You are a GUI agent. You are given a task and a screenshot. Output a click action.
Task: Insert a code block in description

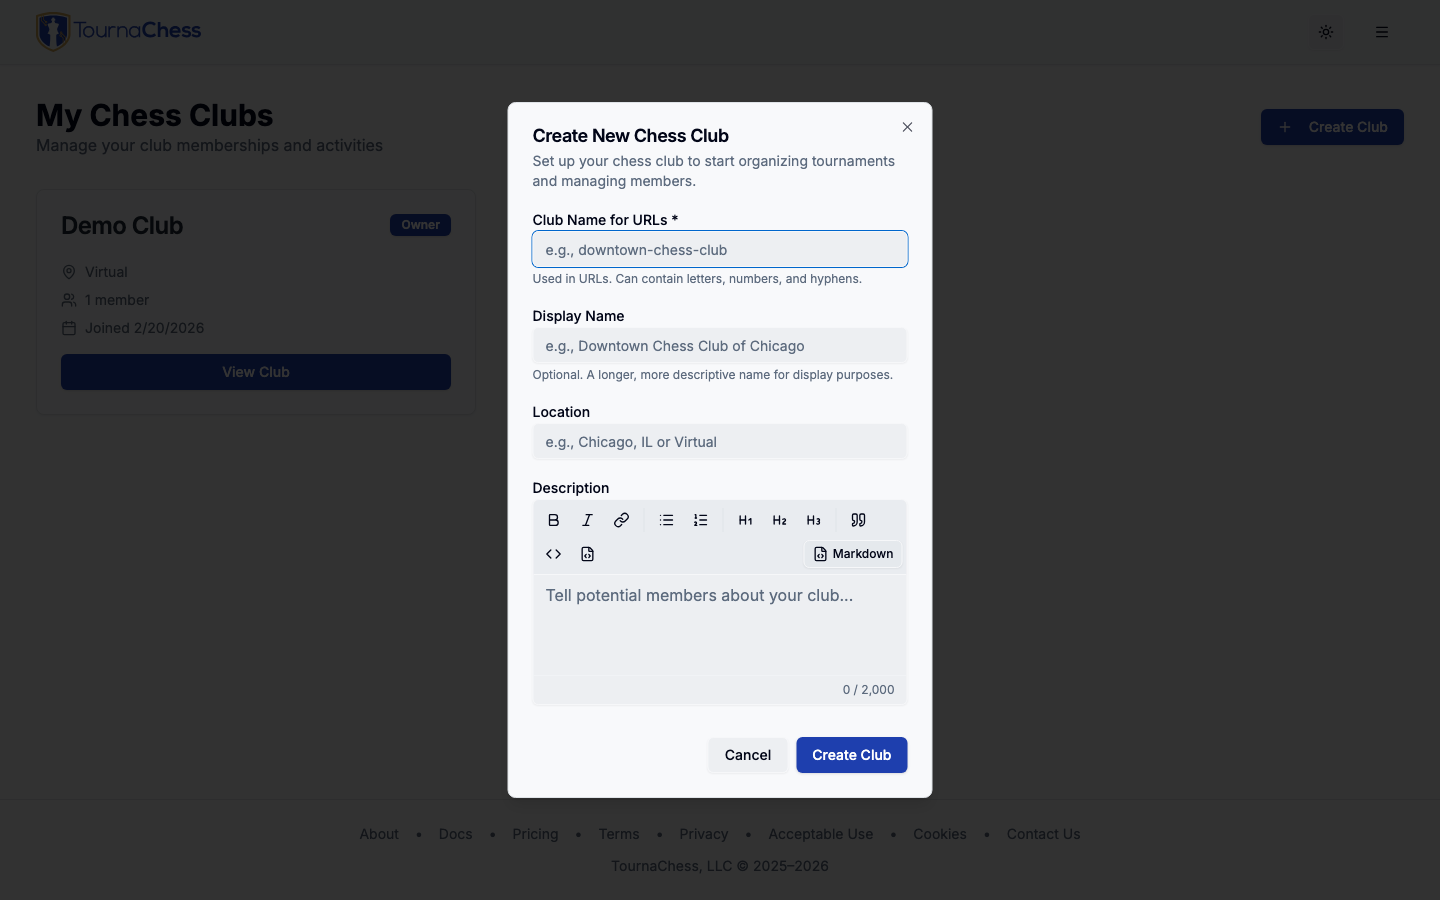587,554
